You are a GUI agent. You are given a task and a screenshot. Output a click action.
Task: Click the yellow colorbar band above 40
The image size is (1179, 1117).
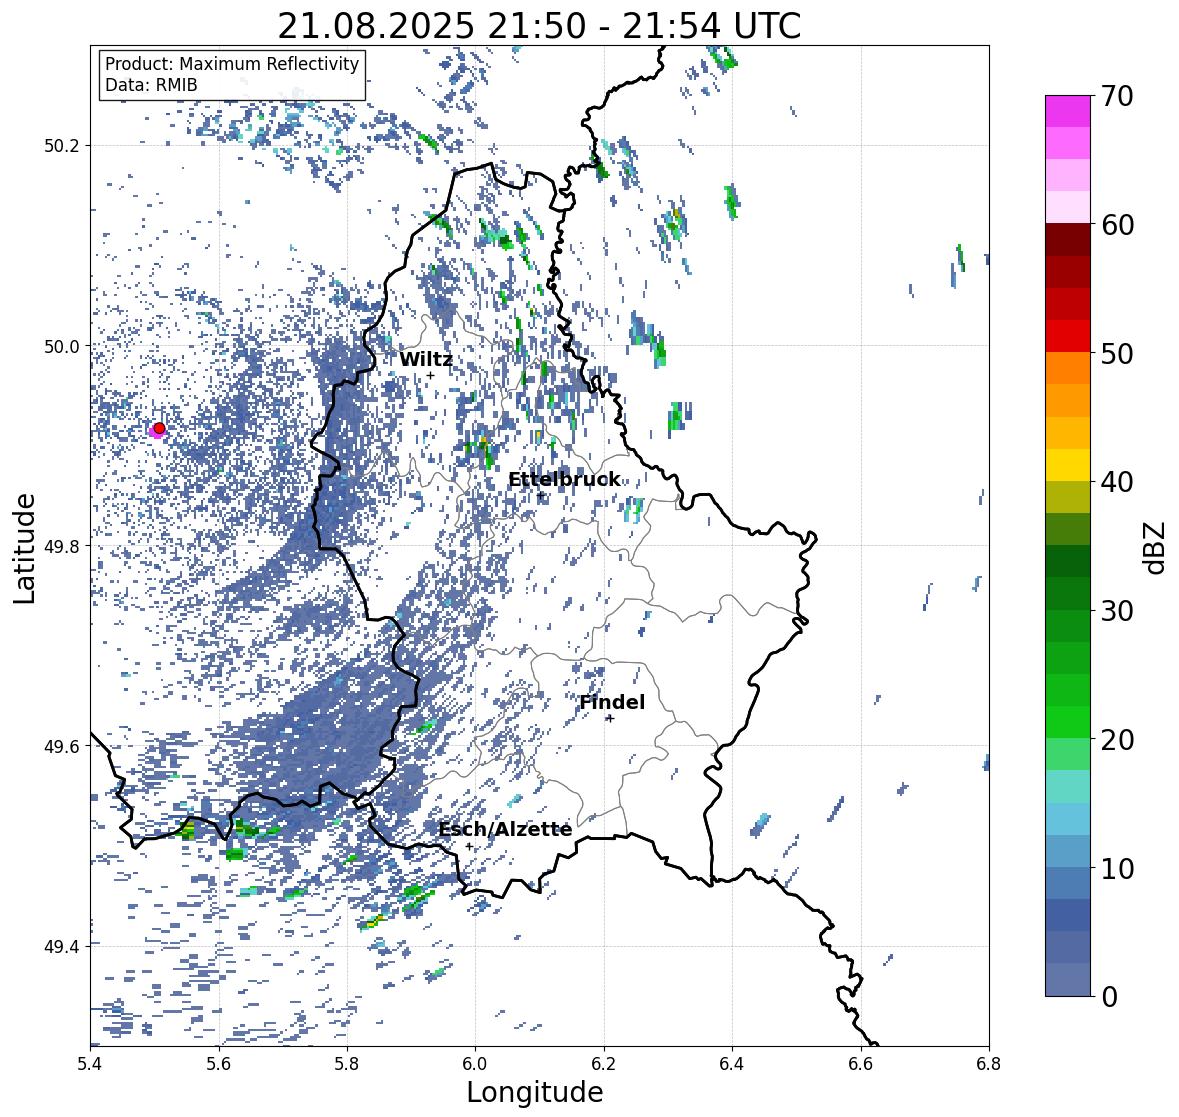[x=1068, y=465]
